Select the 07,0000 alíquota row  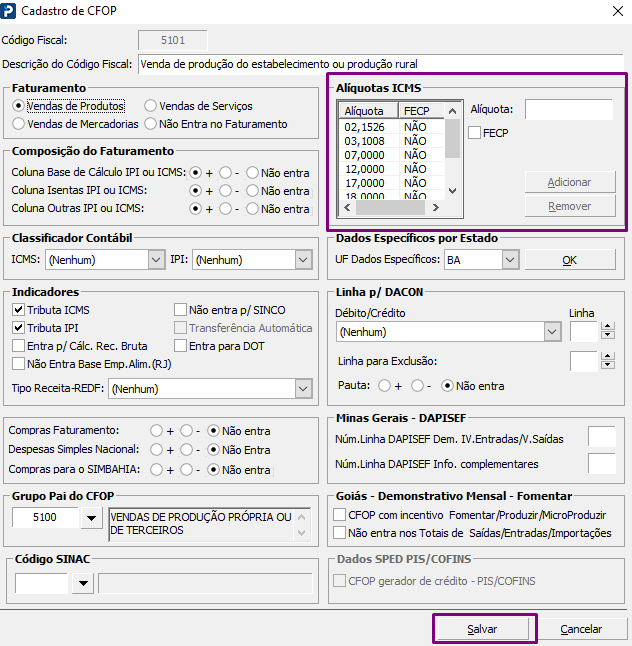click(x=391, y=155)
